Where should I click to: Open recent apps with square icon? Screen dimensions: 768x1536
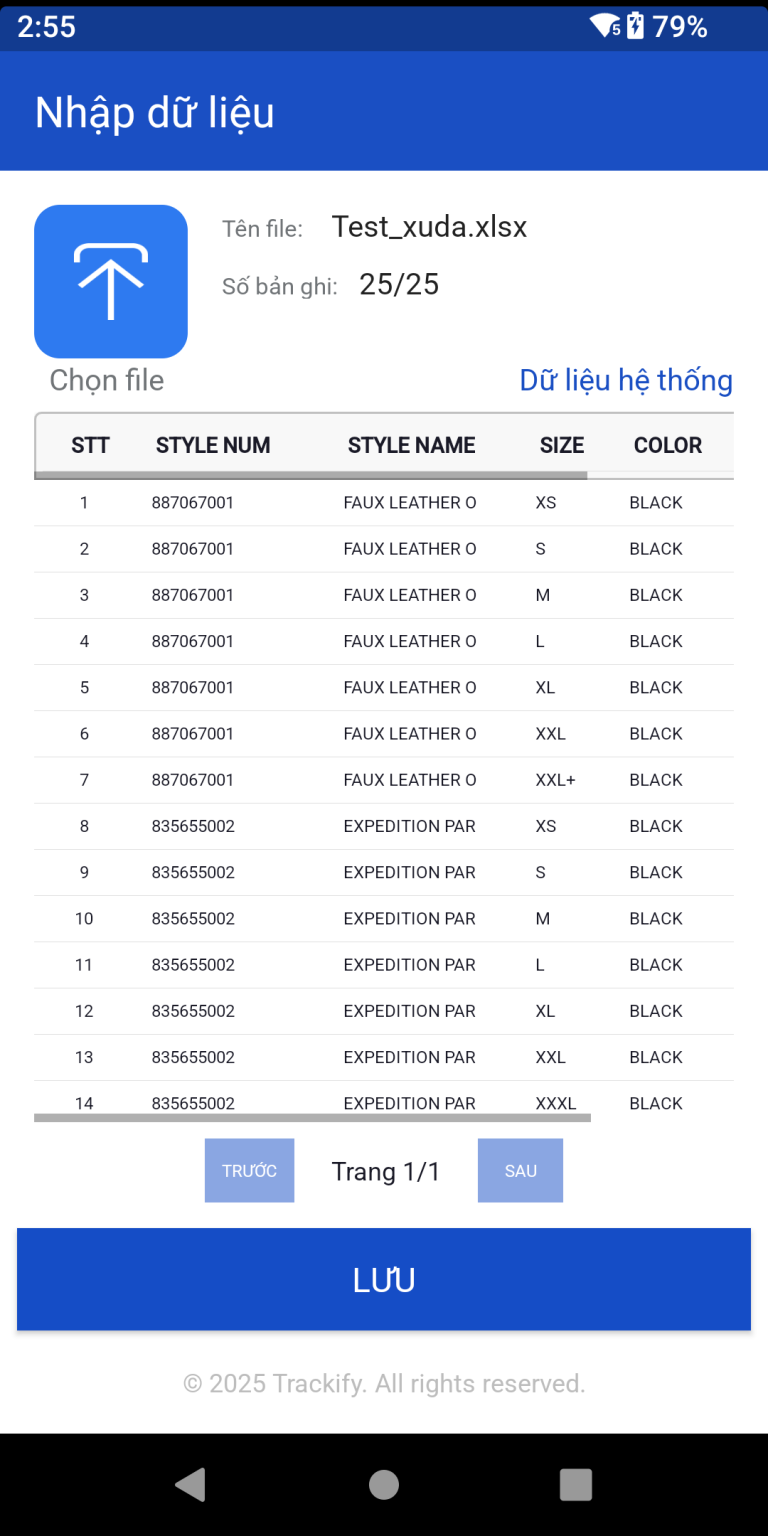[575, 1484]
